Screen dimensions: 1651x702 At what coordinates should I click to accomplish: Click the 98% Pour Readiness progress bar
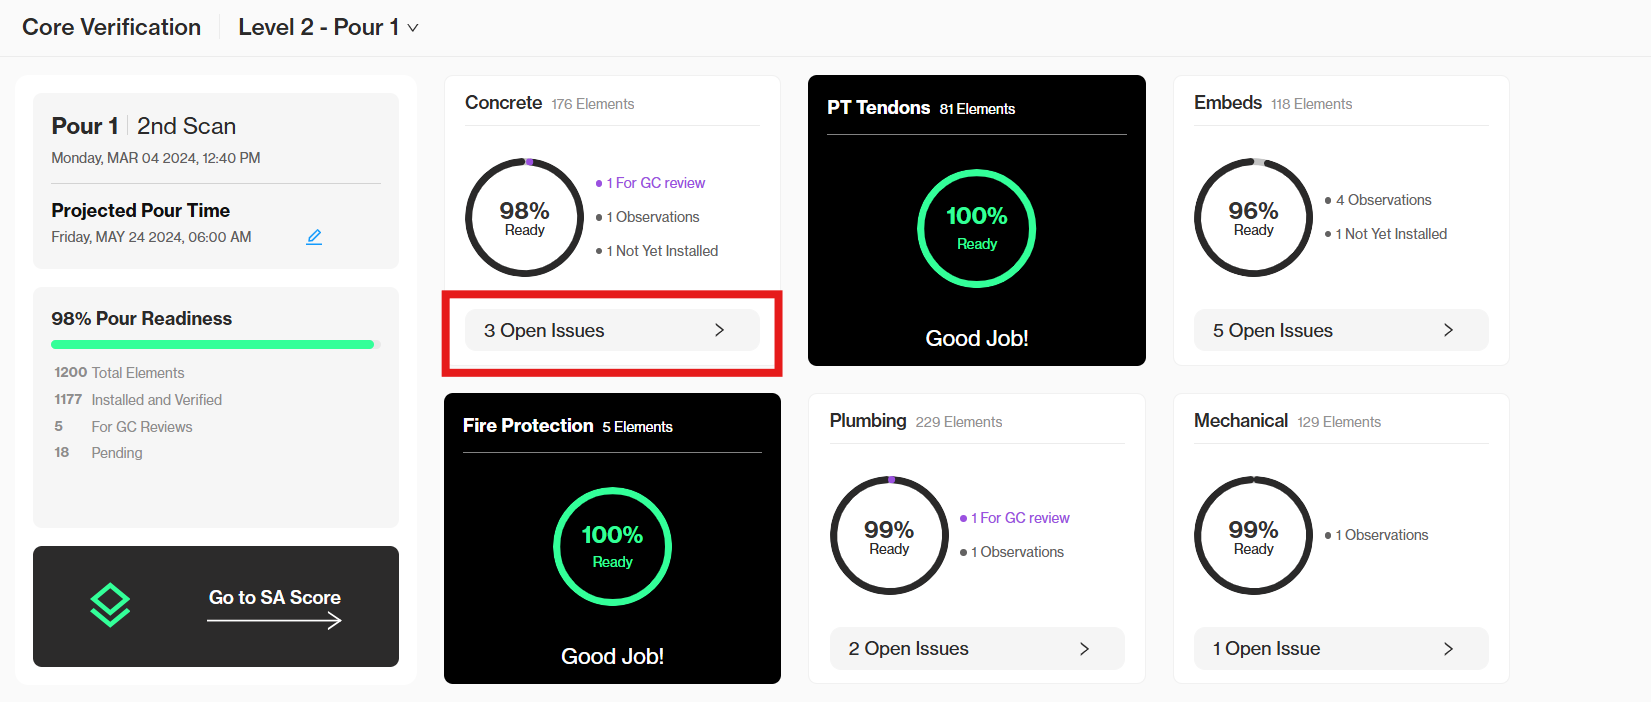pyautogui.click(x=216, y=345)
